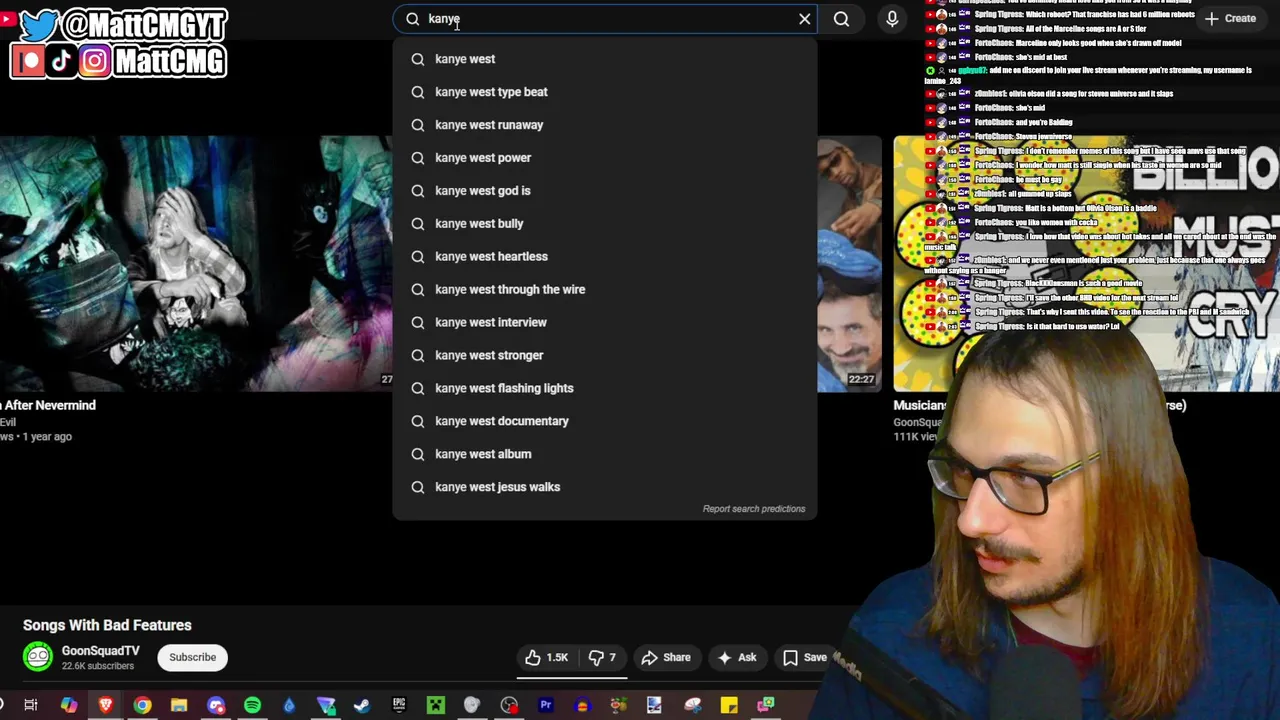The image size is (1280, 720).
Task: Open Copilot from the taskbar
Action: 68,705
